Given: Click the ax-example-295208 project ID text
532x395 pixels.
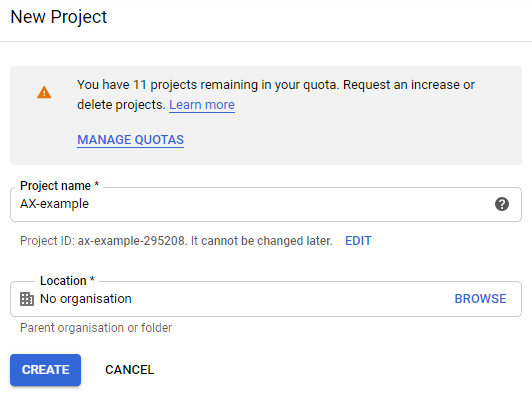Looking at the screenshot, I should (x=131, y=241).
